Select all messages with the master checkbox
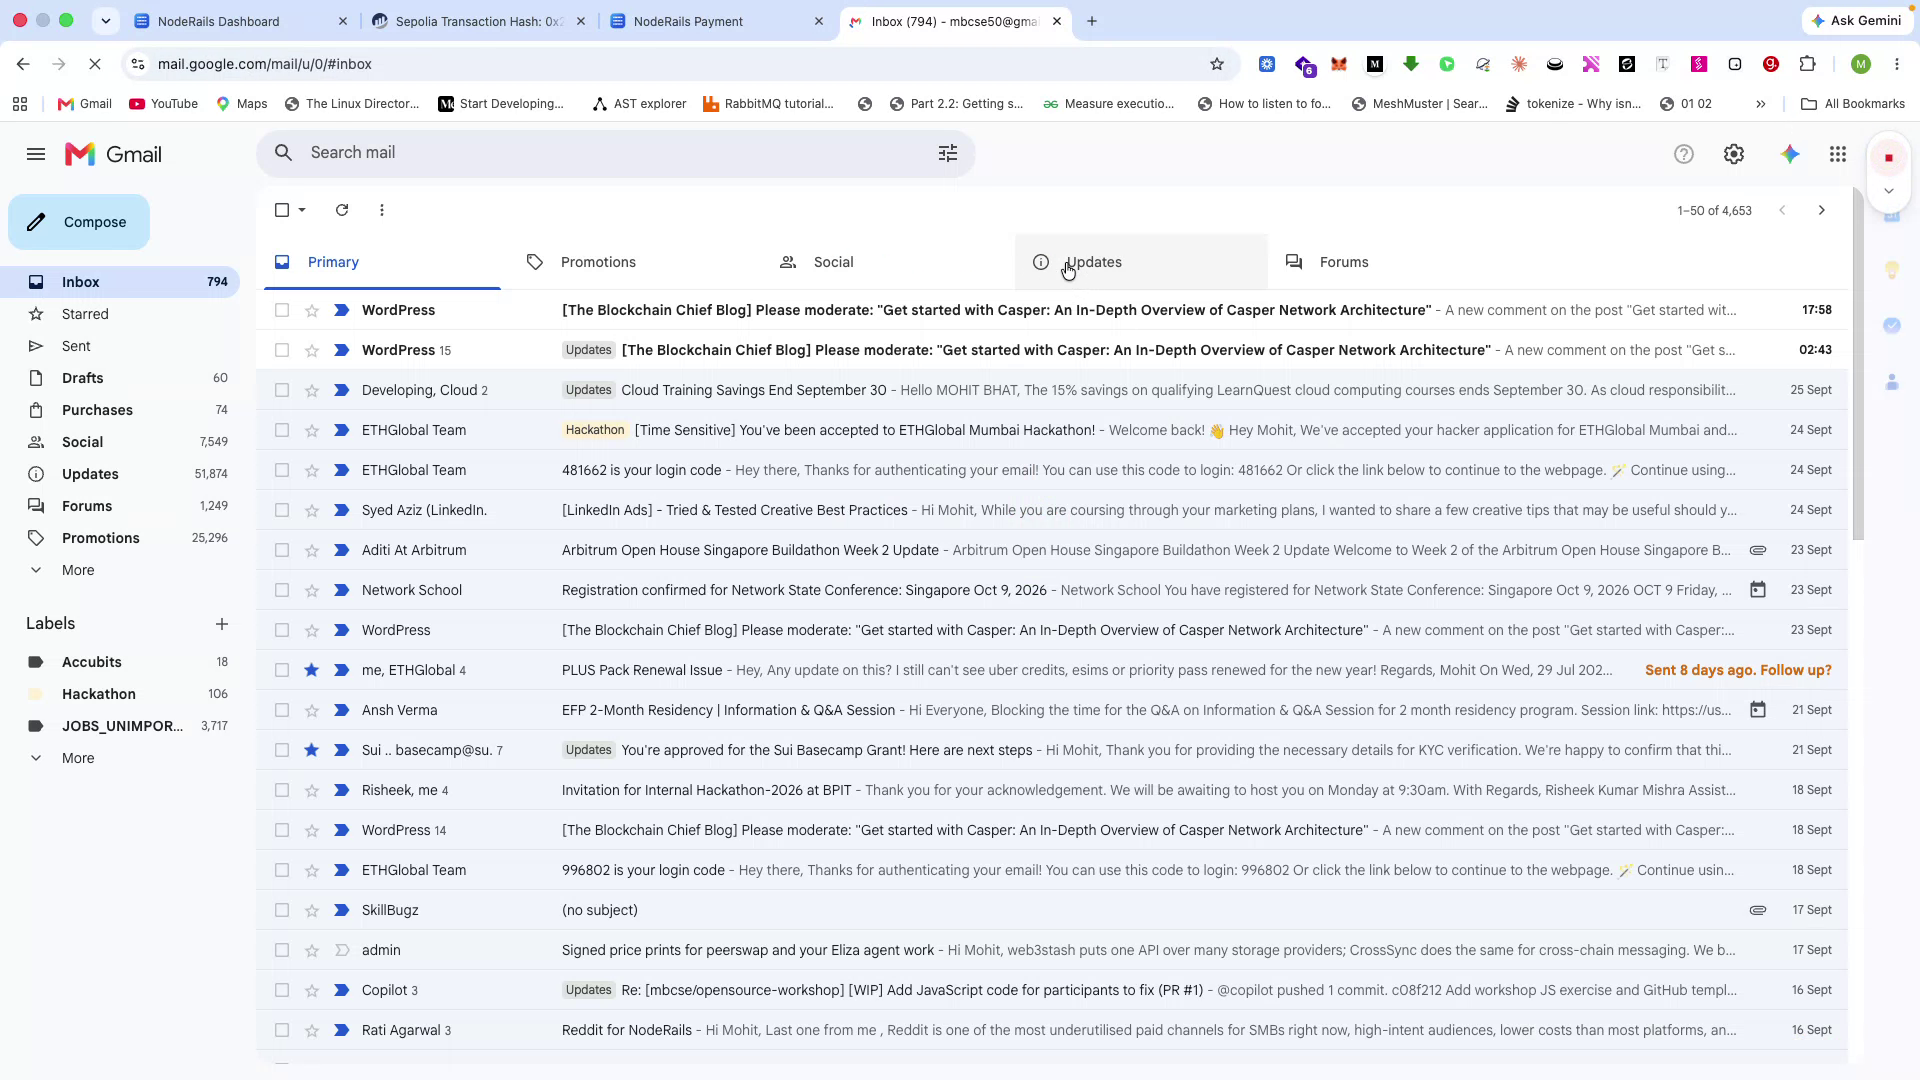 [x=282, y=210]
